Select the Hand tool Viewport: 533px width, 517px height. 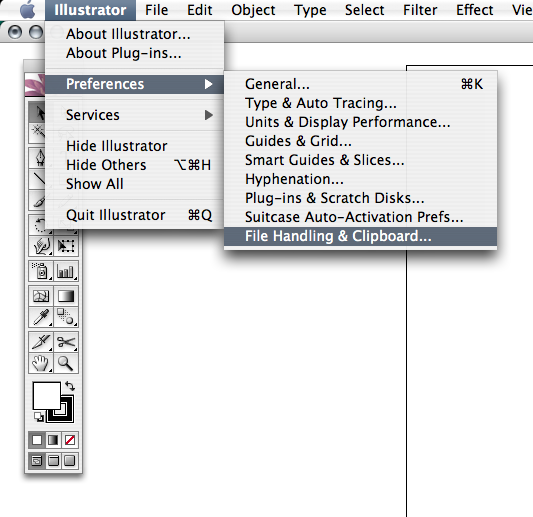coord(41,363)
